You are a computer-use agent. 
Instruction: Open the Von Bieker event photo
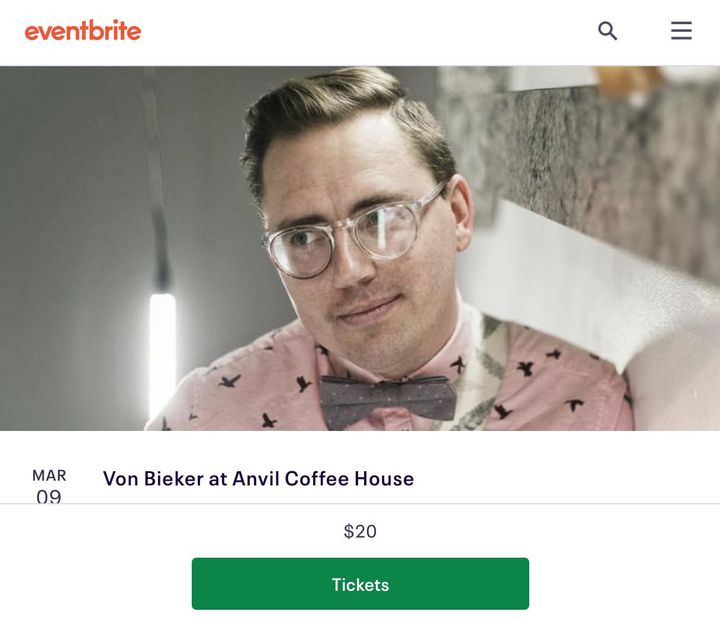[360, 248]
